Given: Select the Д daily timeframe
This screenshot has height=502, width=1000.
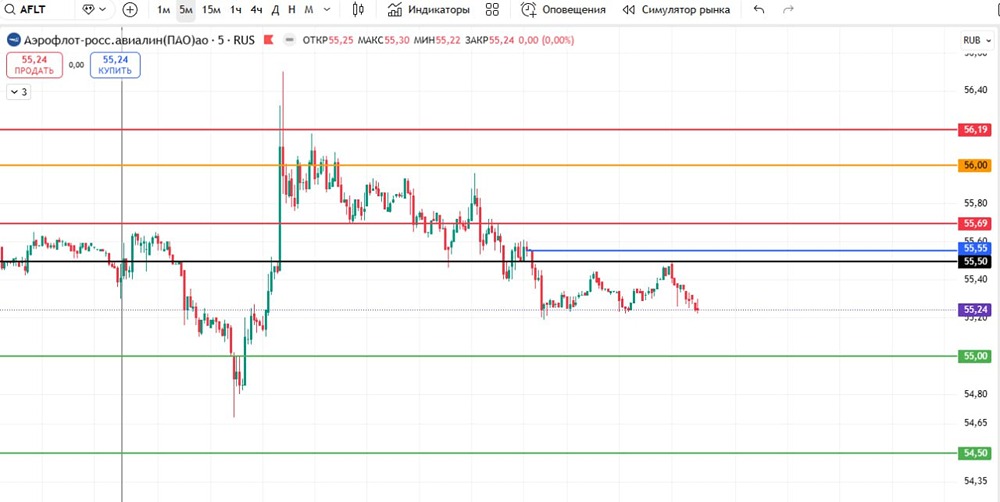Looking at the screenshot, I should point(276,10).
